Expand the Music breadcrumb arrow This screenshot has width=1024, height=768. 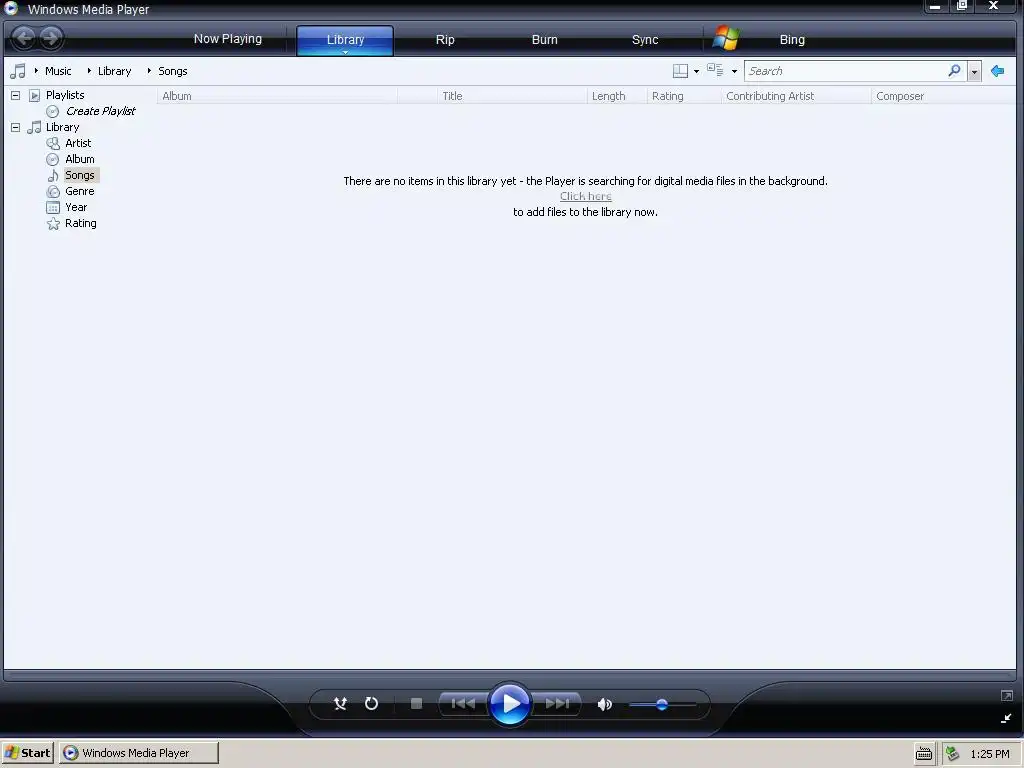pyautogui.click(x=36, y=71)
